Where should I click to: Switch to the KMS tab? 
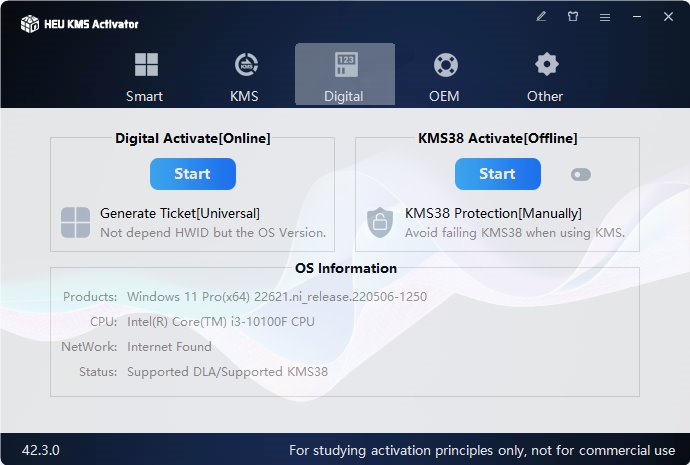(x=245, y=75)
